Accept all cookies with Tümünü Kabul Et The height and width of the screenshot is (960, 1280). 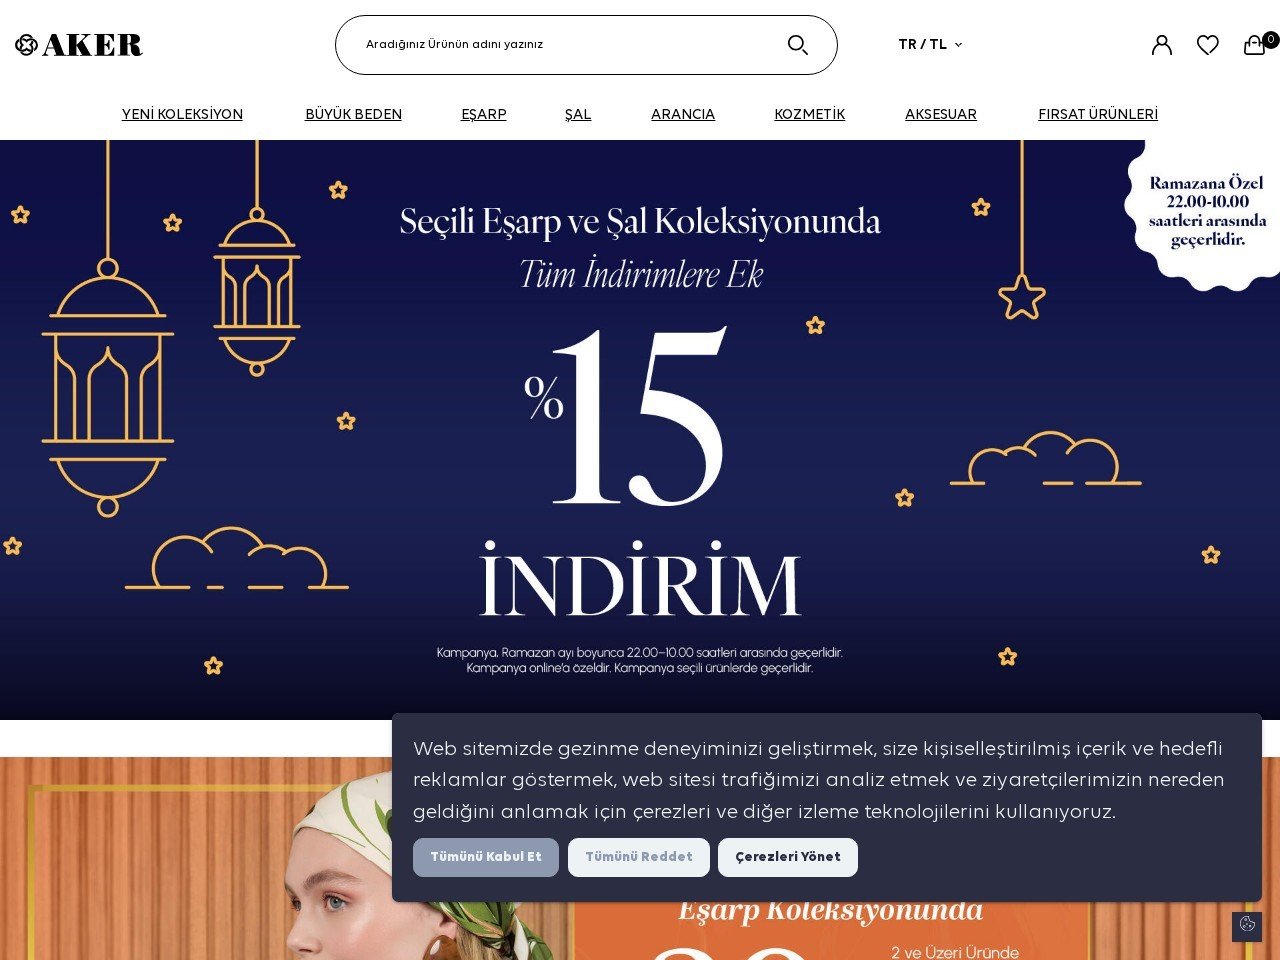[x=486, y=857]
